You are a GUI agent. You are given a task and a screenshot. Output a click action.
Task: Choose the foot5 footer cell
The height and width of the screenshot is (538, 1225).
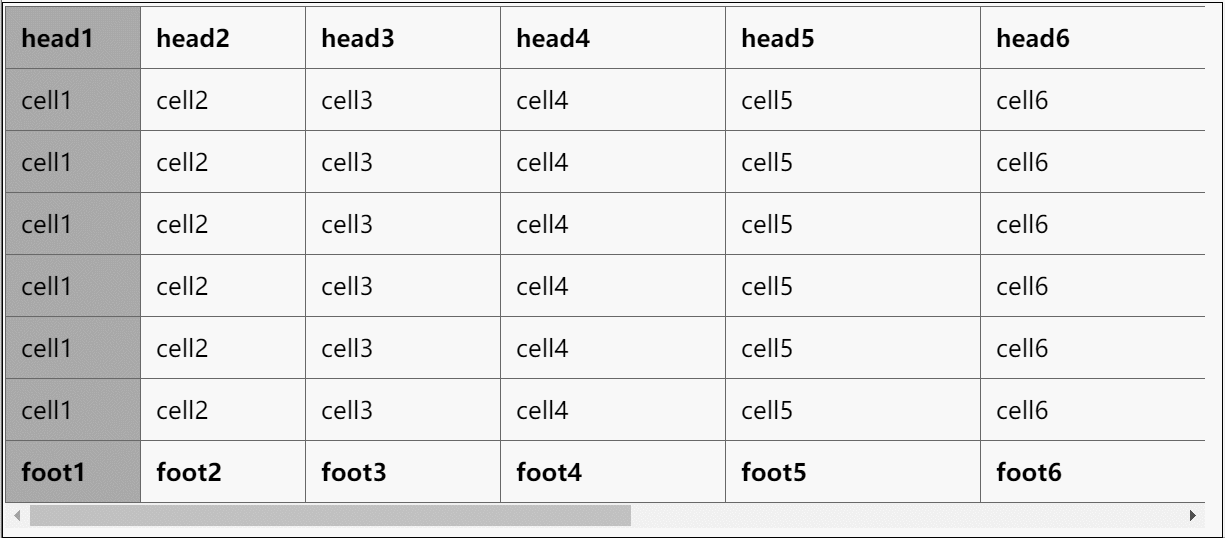[x=852, y=471]
